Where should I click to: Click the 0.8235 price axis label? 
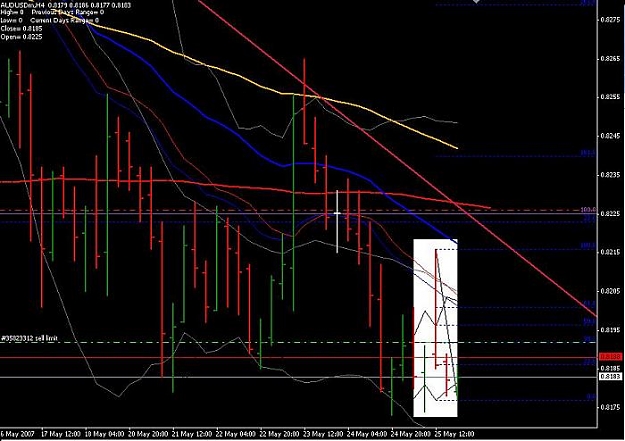click(x=610, y=175)
